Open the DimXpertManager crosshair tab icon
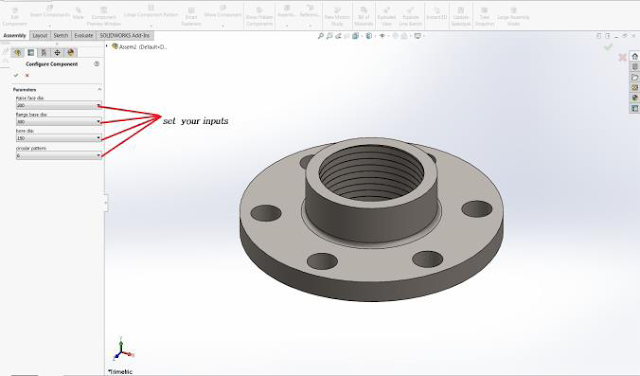640x376 pixels. click(57, 53)
